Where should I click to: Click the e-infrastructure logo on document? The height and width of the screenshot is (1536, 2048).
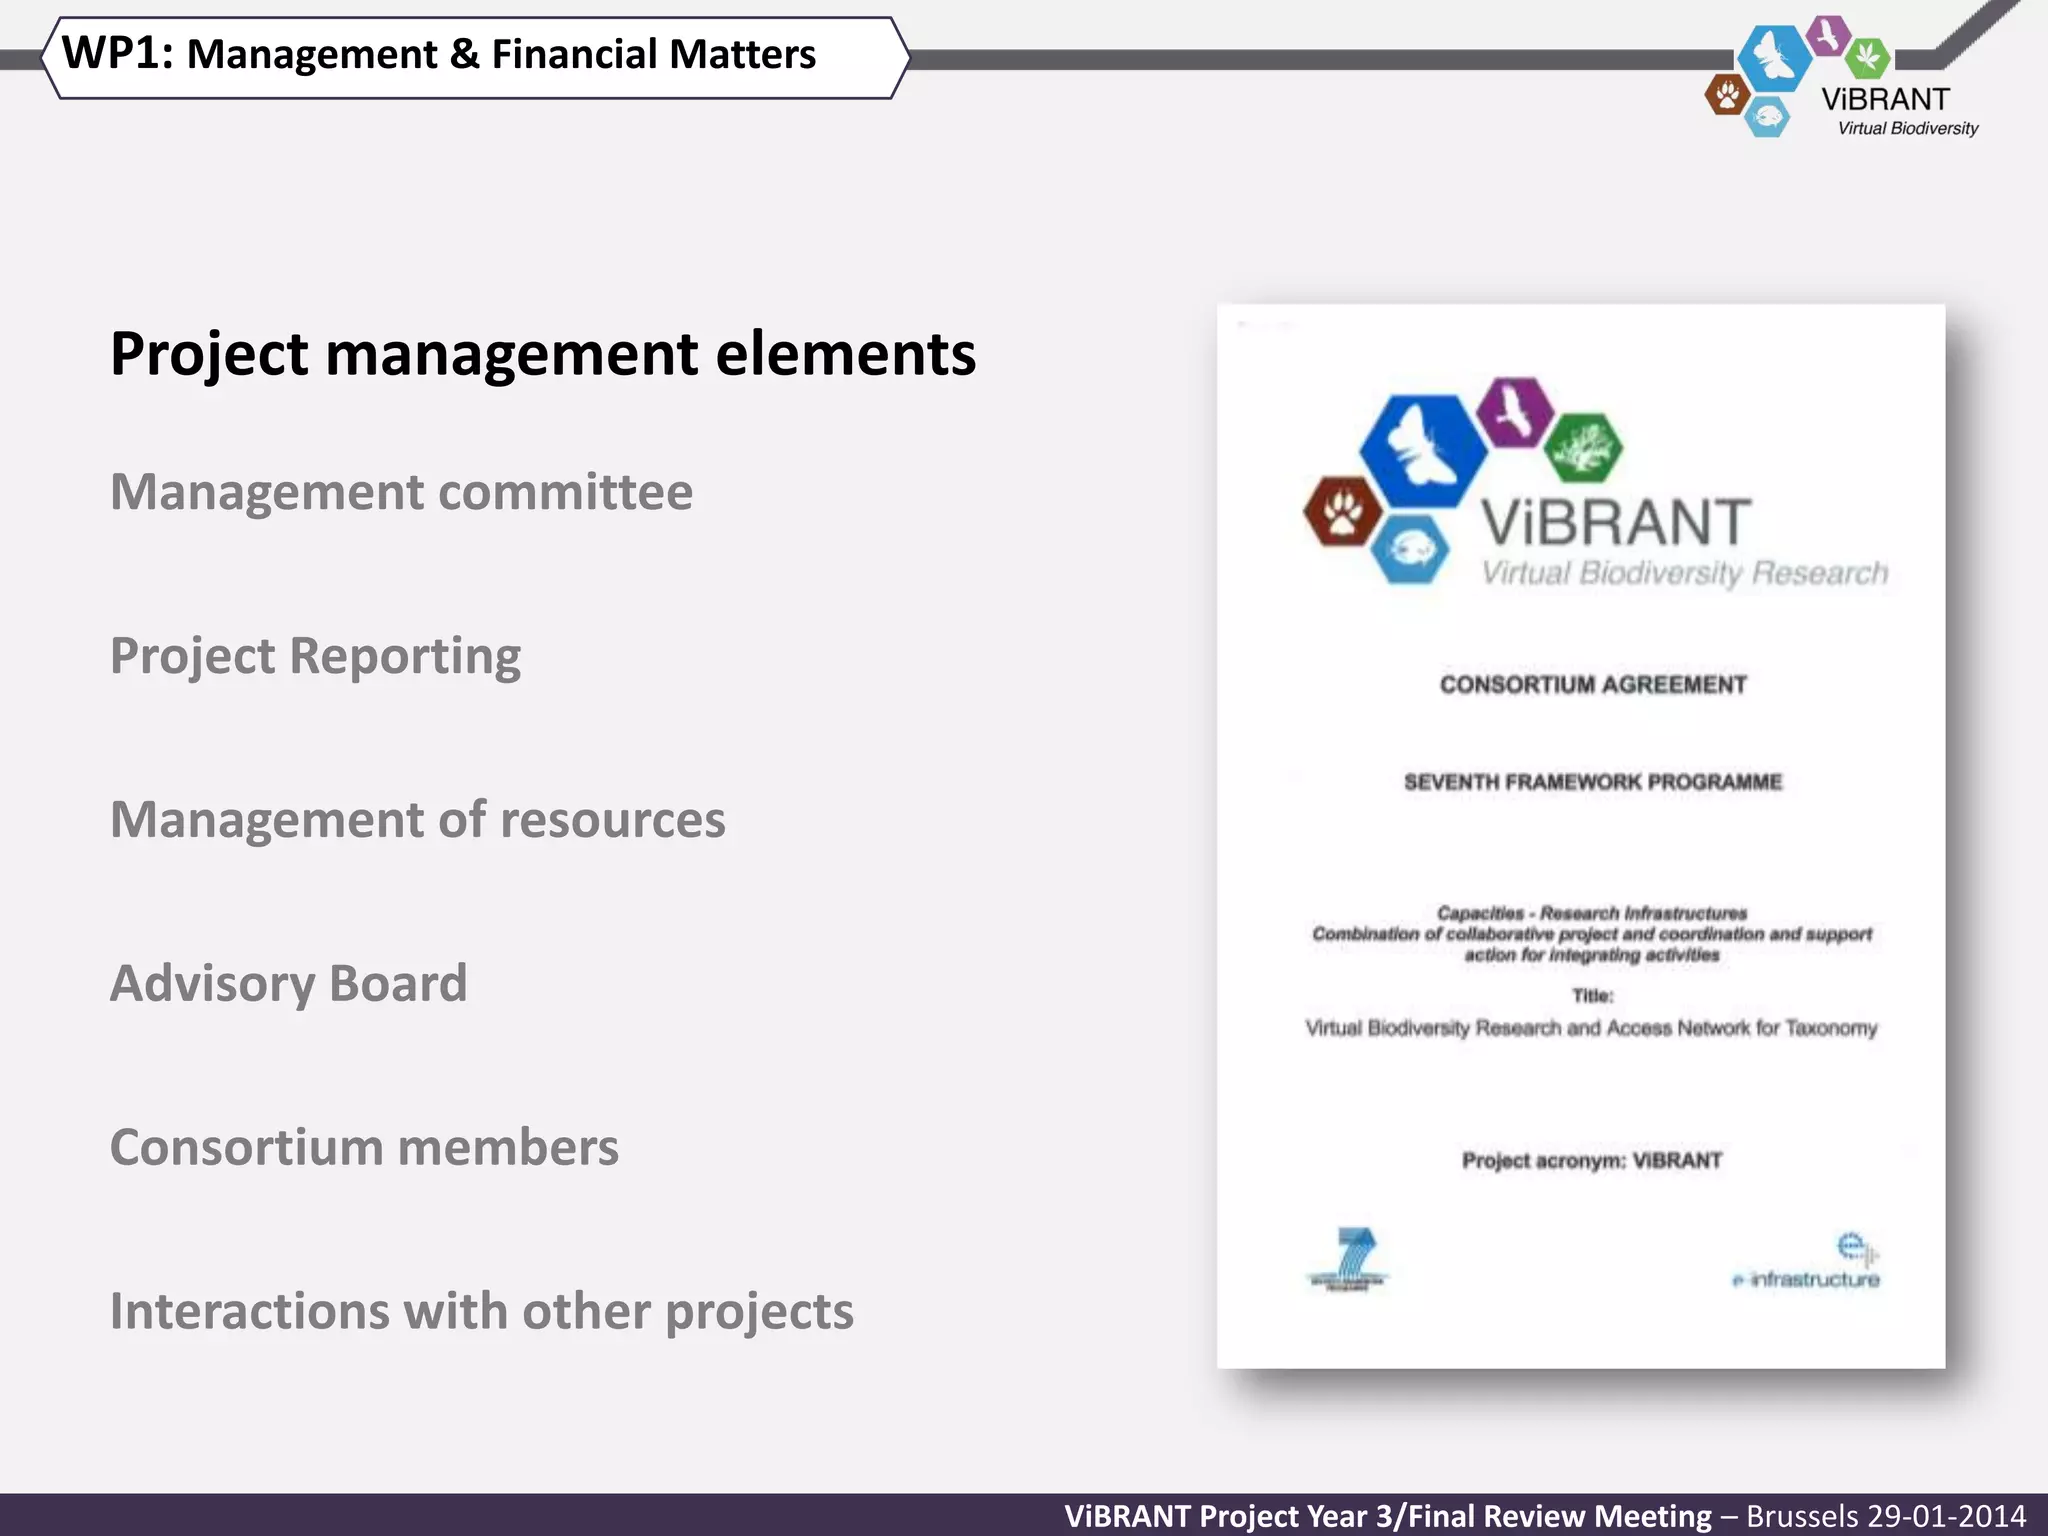tap(1807, 1261)
